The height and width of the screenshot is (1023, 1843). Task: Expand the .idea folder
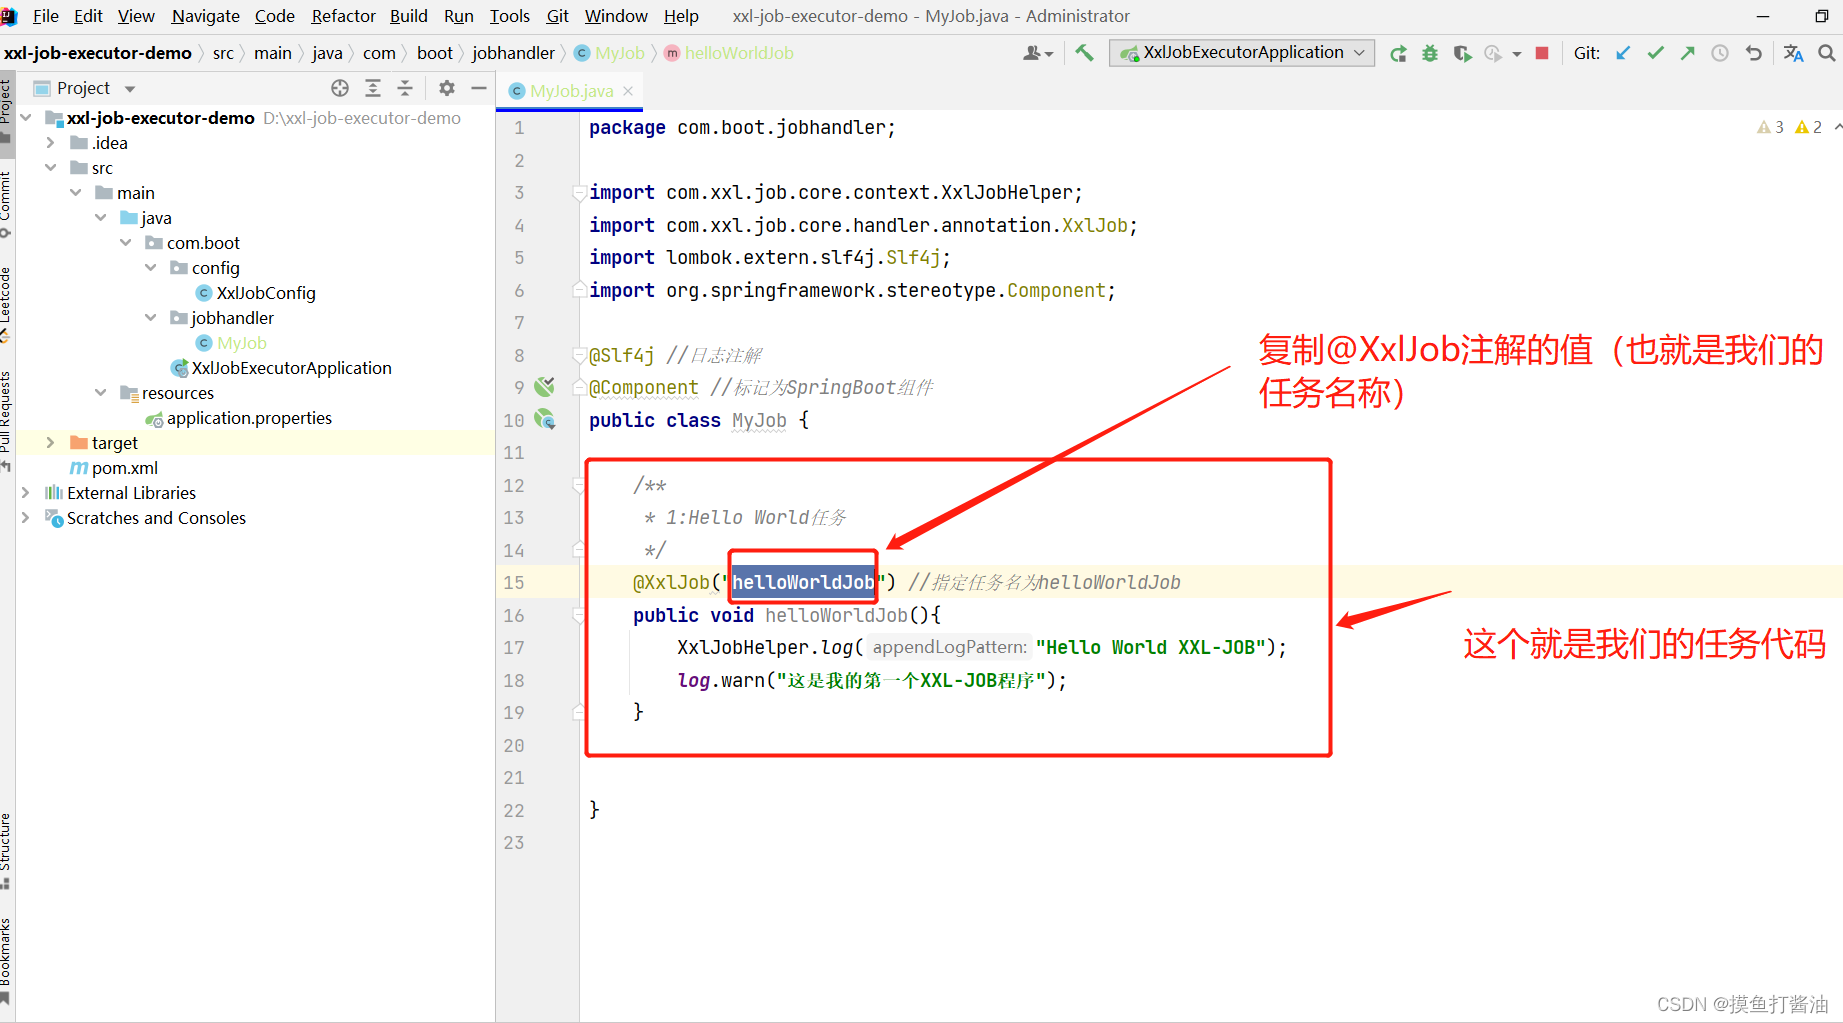point(51,143)
